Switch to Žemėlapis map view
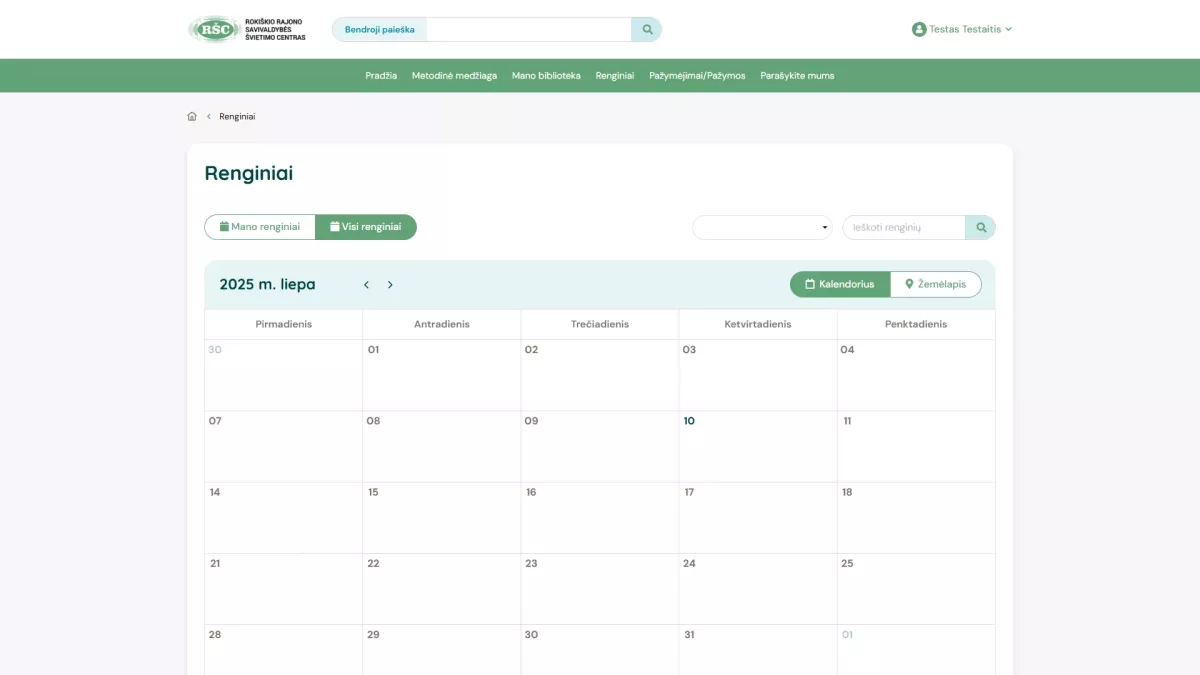Image resolution: width=1200 pixels, height=675 pixels. click(936, 285)
